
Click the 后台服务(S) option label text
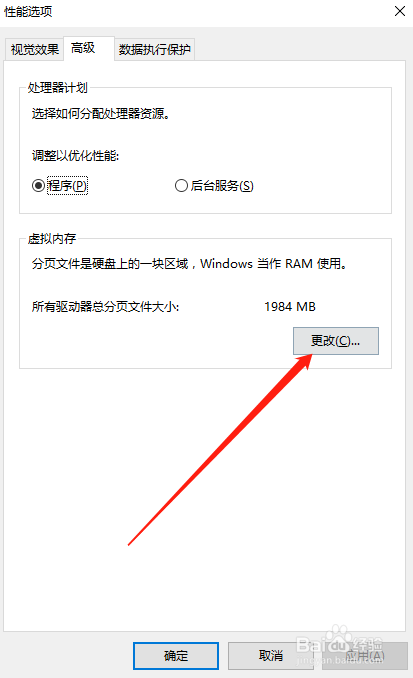coord(222,186)
